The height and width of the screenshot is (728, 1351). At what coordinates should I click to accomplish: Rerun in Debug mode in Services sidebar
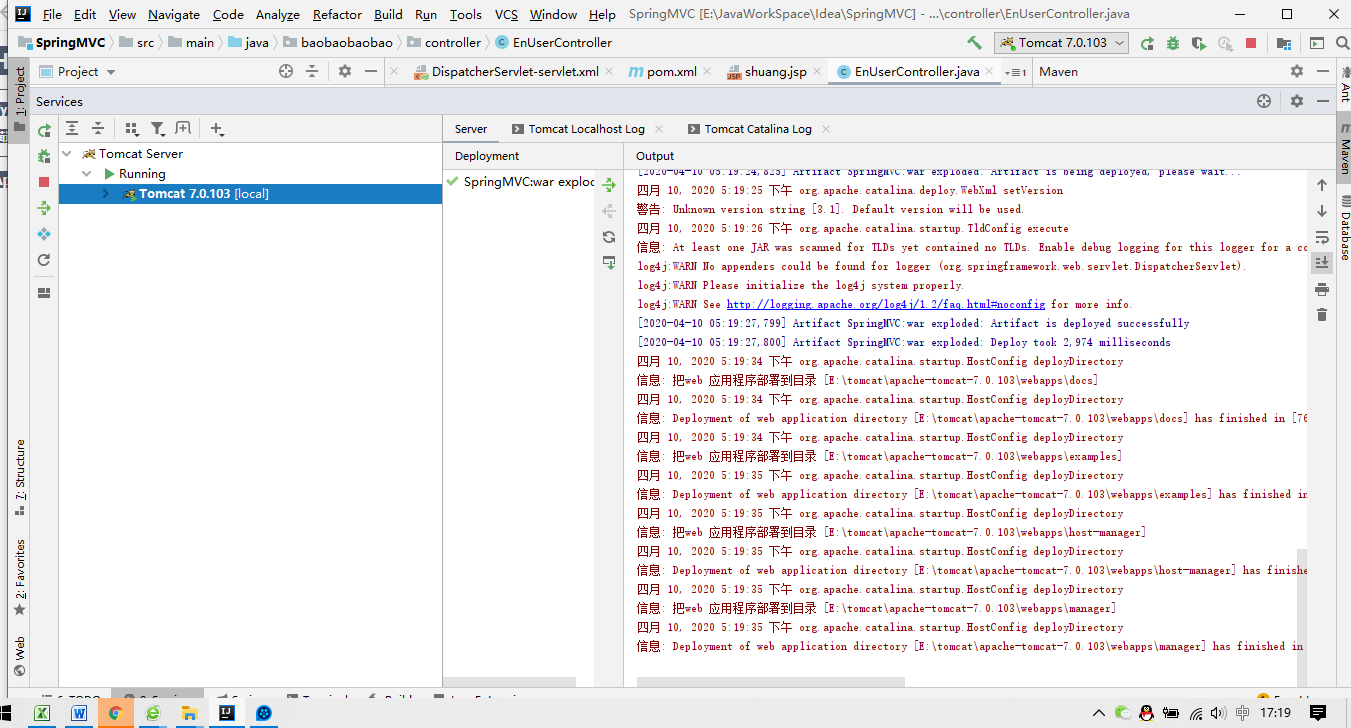click(44, 156)
